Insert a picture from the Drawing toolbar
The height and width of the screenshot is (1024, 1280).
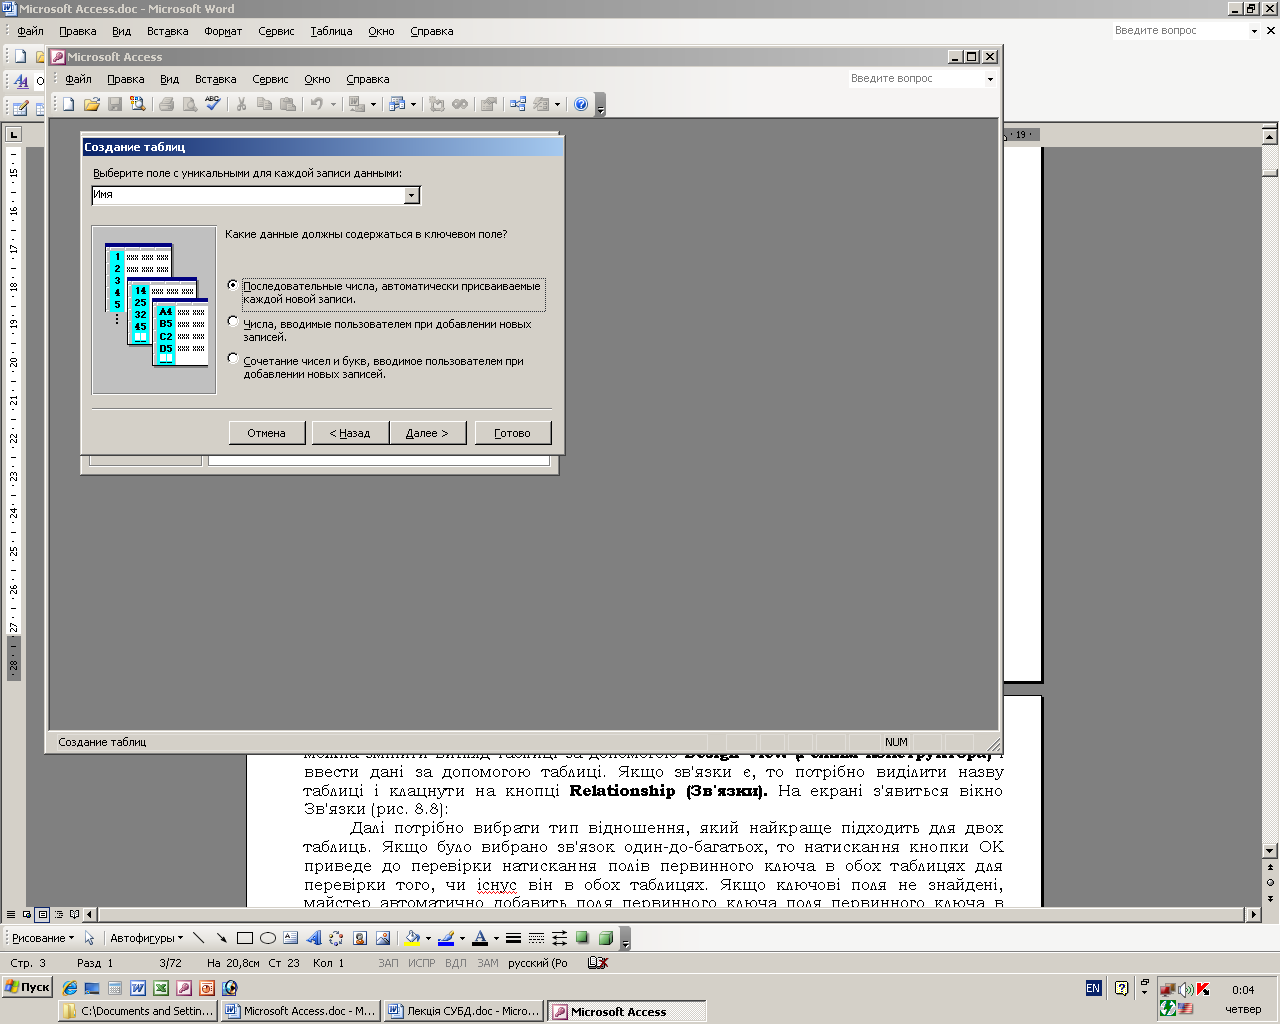(383, 938)
